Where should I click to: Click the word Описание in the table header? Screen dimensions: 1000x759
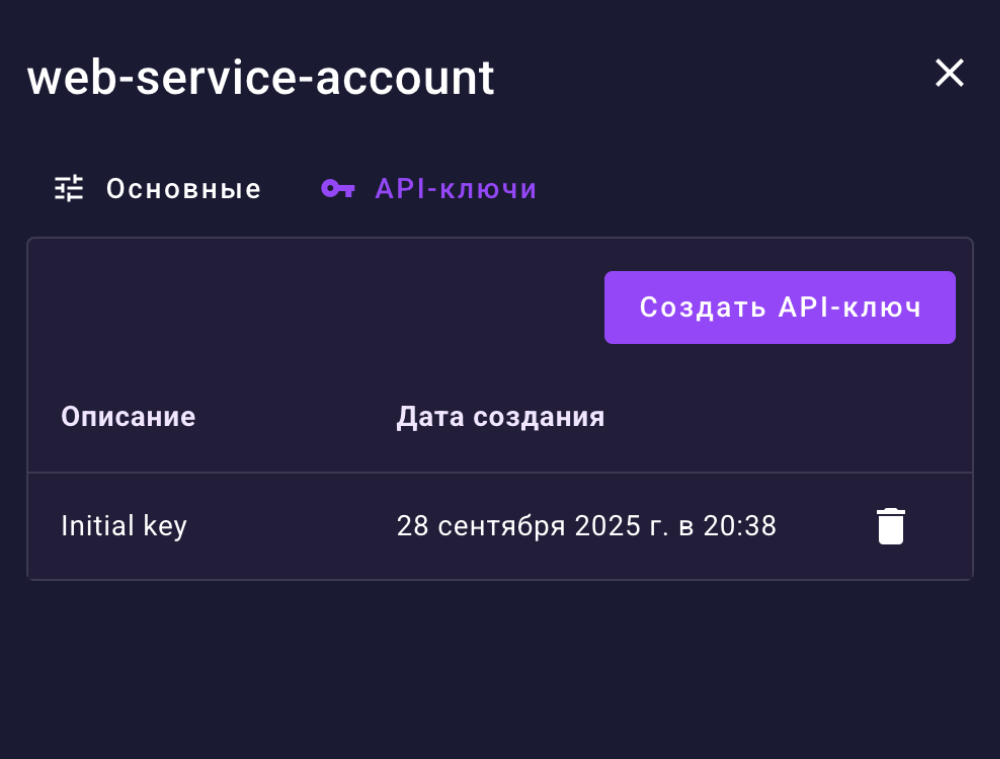128,417
